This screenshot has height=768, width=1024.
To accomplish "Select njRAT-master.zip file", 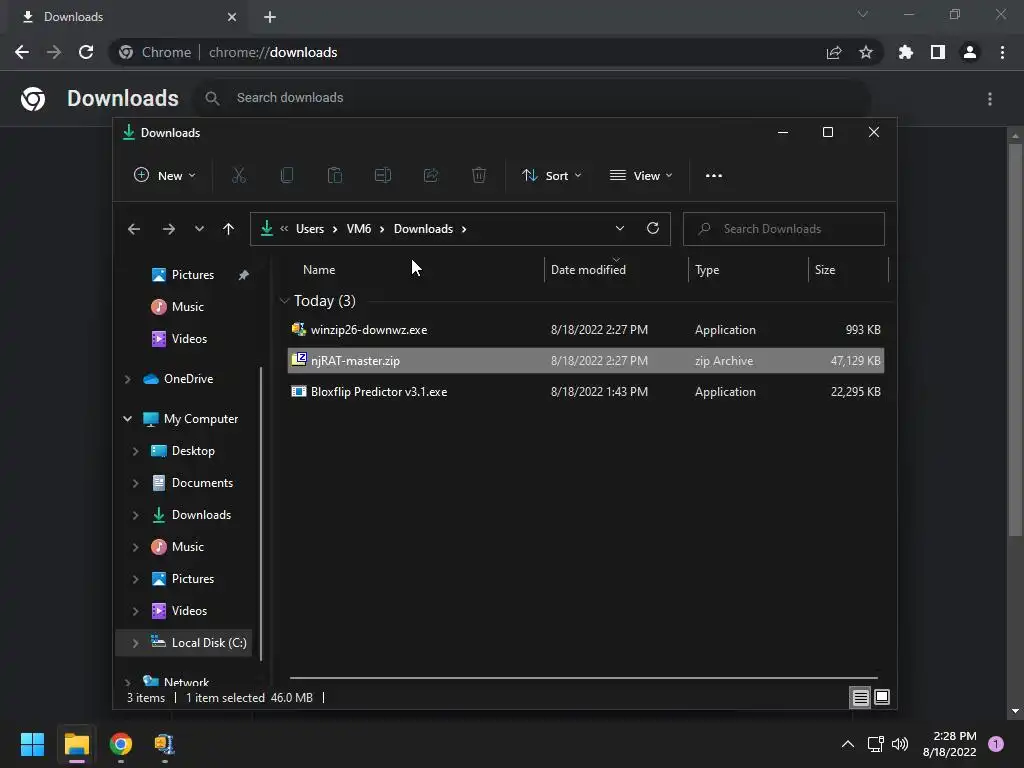I will (586, 360).
